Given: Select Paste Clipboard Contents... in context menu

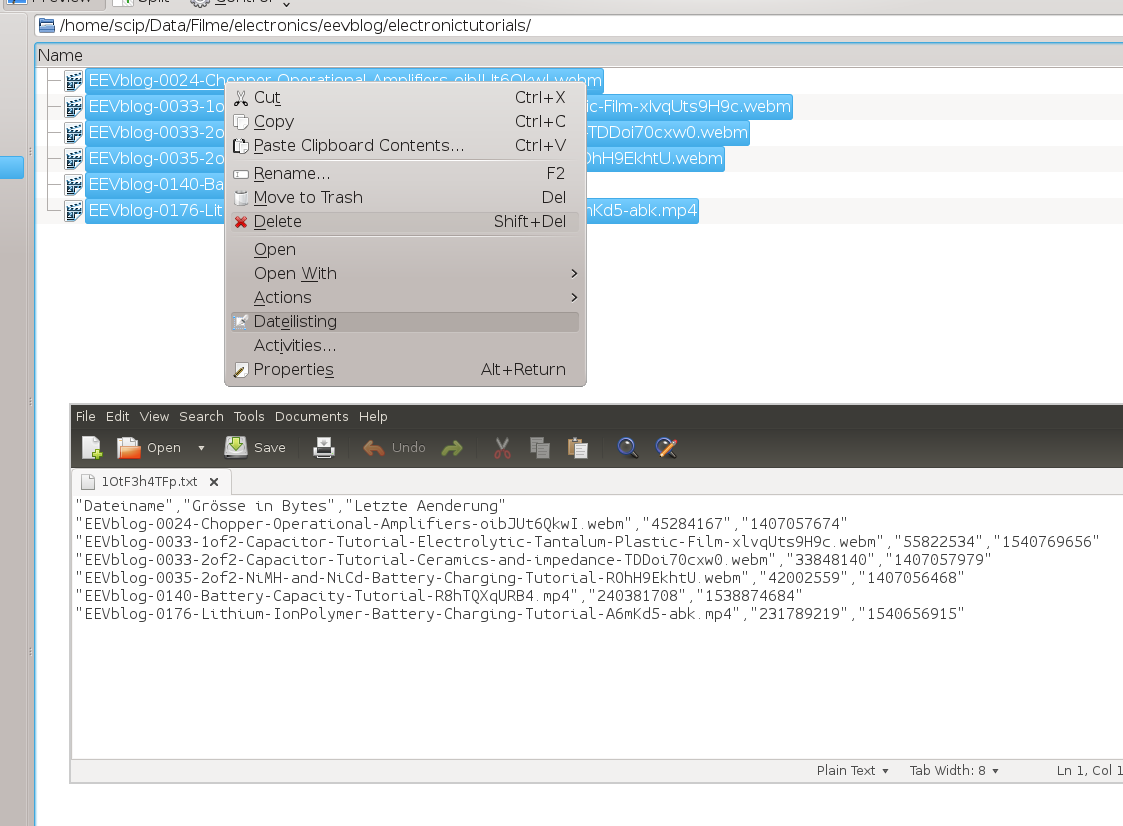Looking at the screenshot, I should click(405, 145).
